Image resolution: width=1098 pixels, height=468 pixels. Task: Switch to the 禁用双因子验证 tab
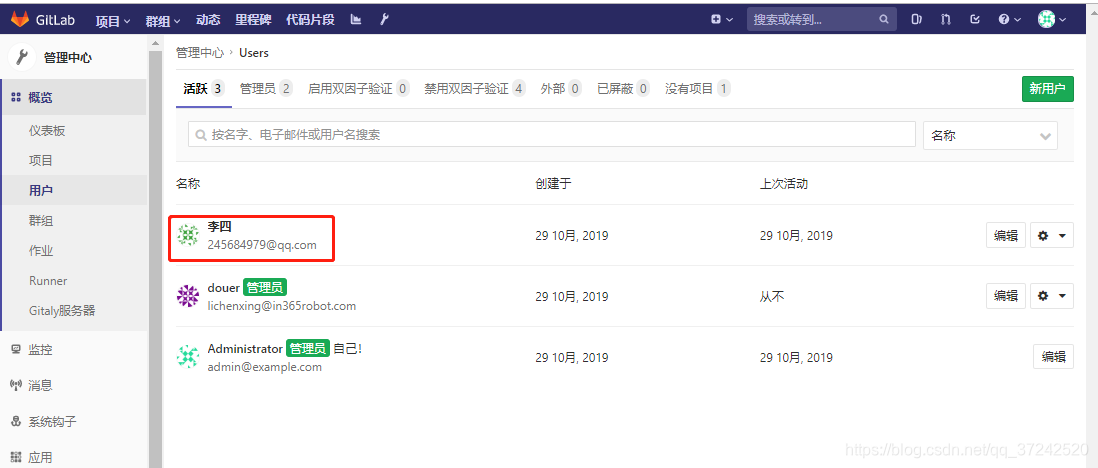[475, 89]
